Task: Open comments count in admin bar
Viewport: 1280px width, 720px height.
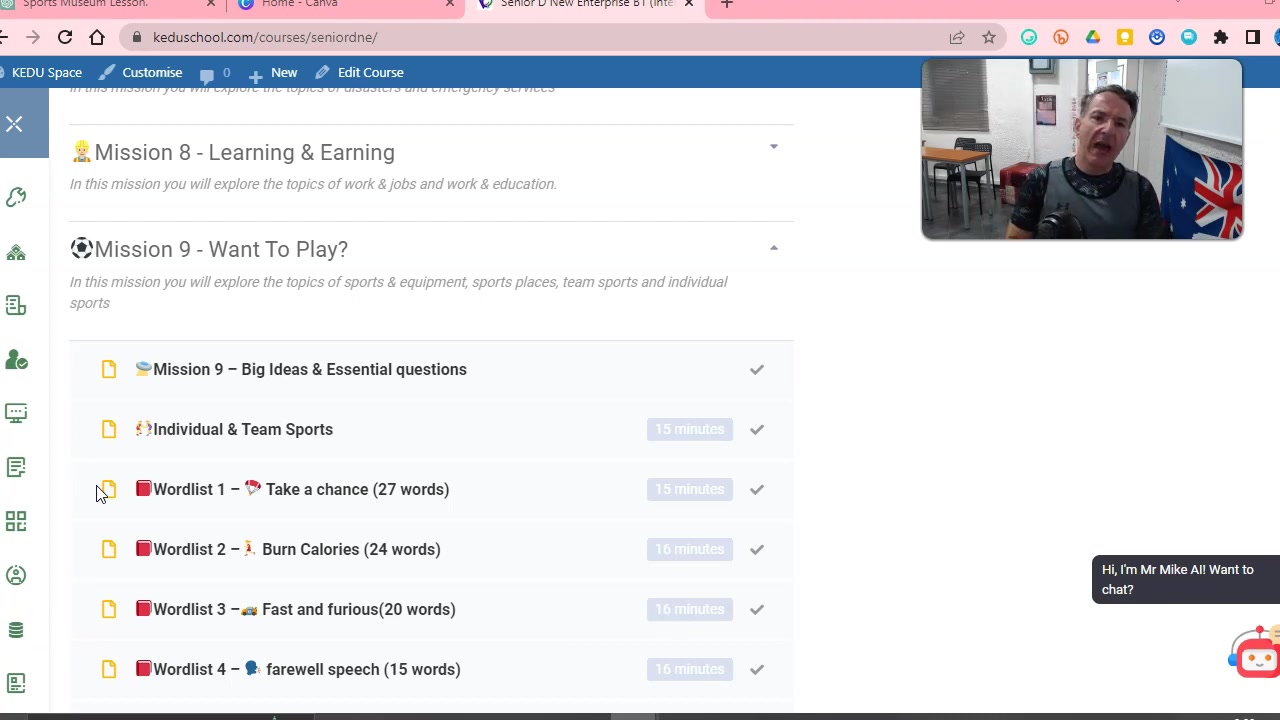Action: click(x=215, y=72)
